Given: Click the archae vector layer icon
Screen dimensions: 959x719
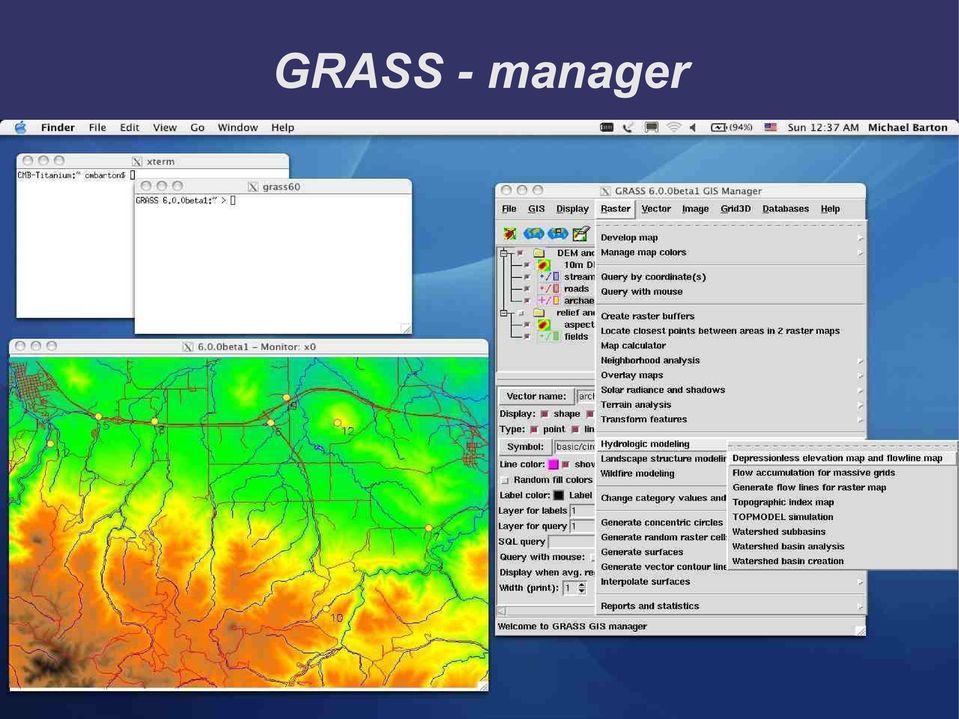Looking at the screenshot, I should (549, 300).
